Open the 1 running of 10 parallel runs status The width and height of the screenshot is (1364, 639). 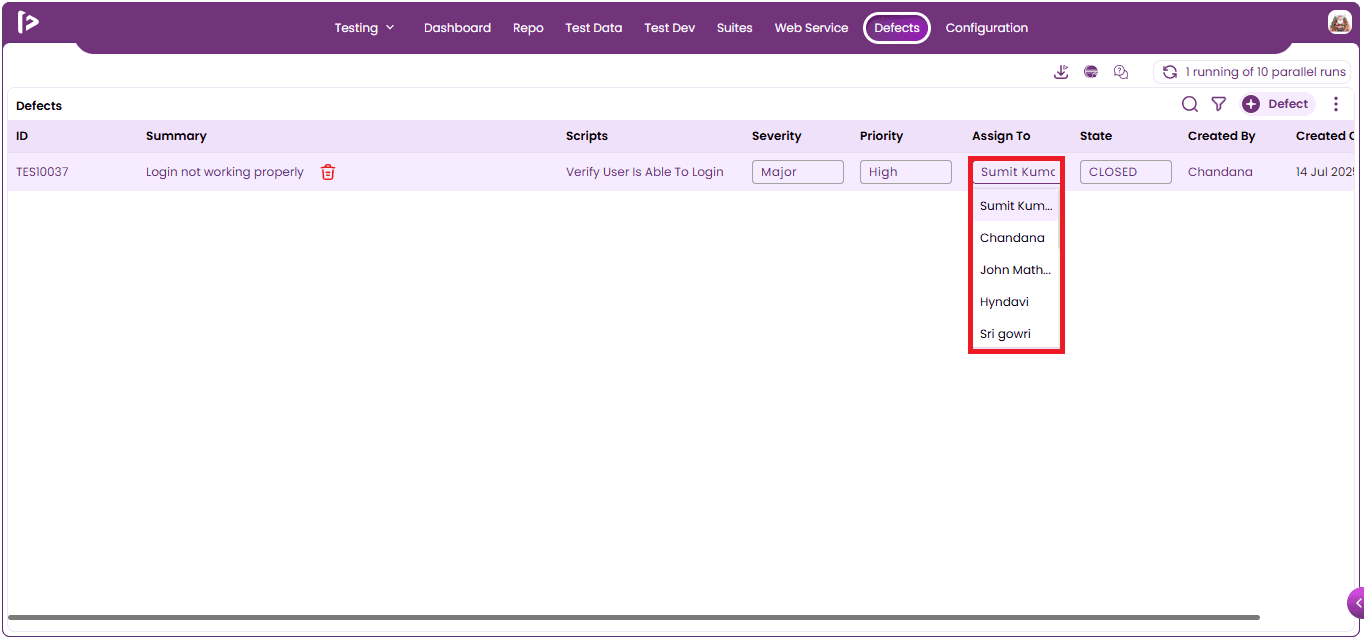point(1252,72)
